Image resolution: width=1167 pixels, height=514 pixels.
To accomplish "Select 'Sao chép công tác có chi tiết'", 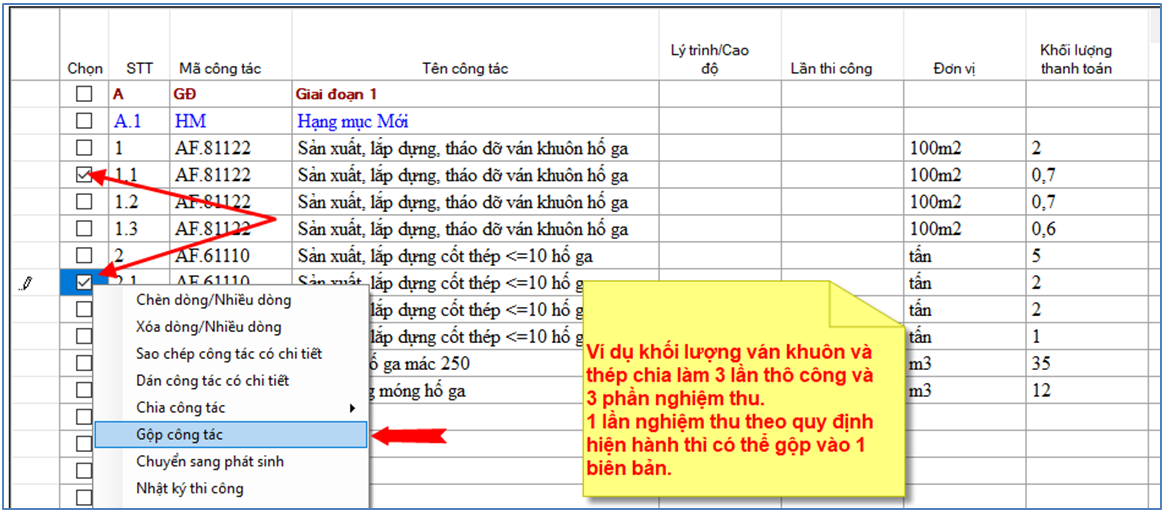I will click(x=229, y=354).
